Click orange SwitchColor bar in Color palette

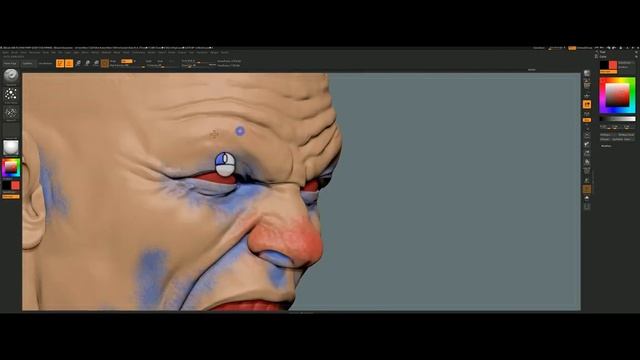tap(609, 72)
